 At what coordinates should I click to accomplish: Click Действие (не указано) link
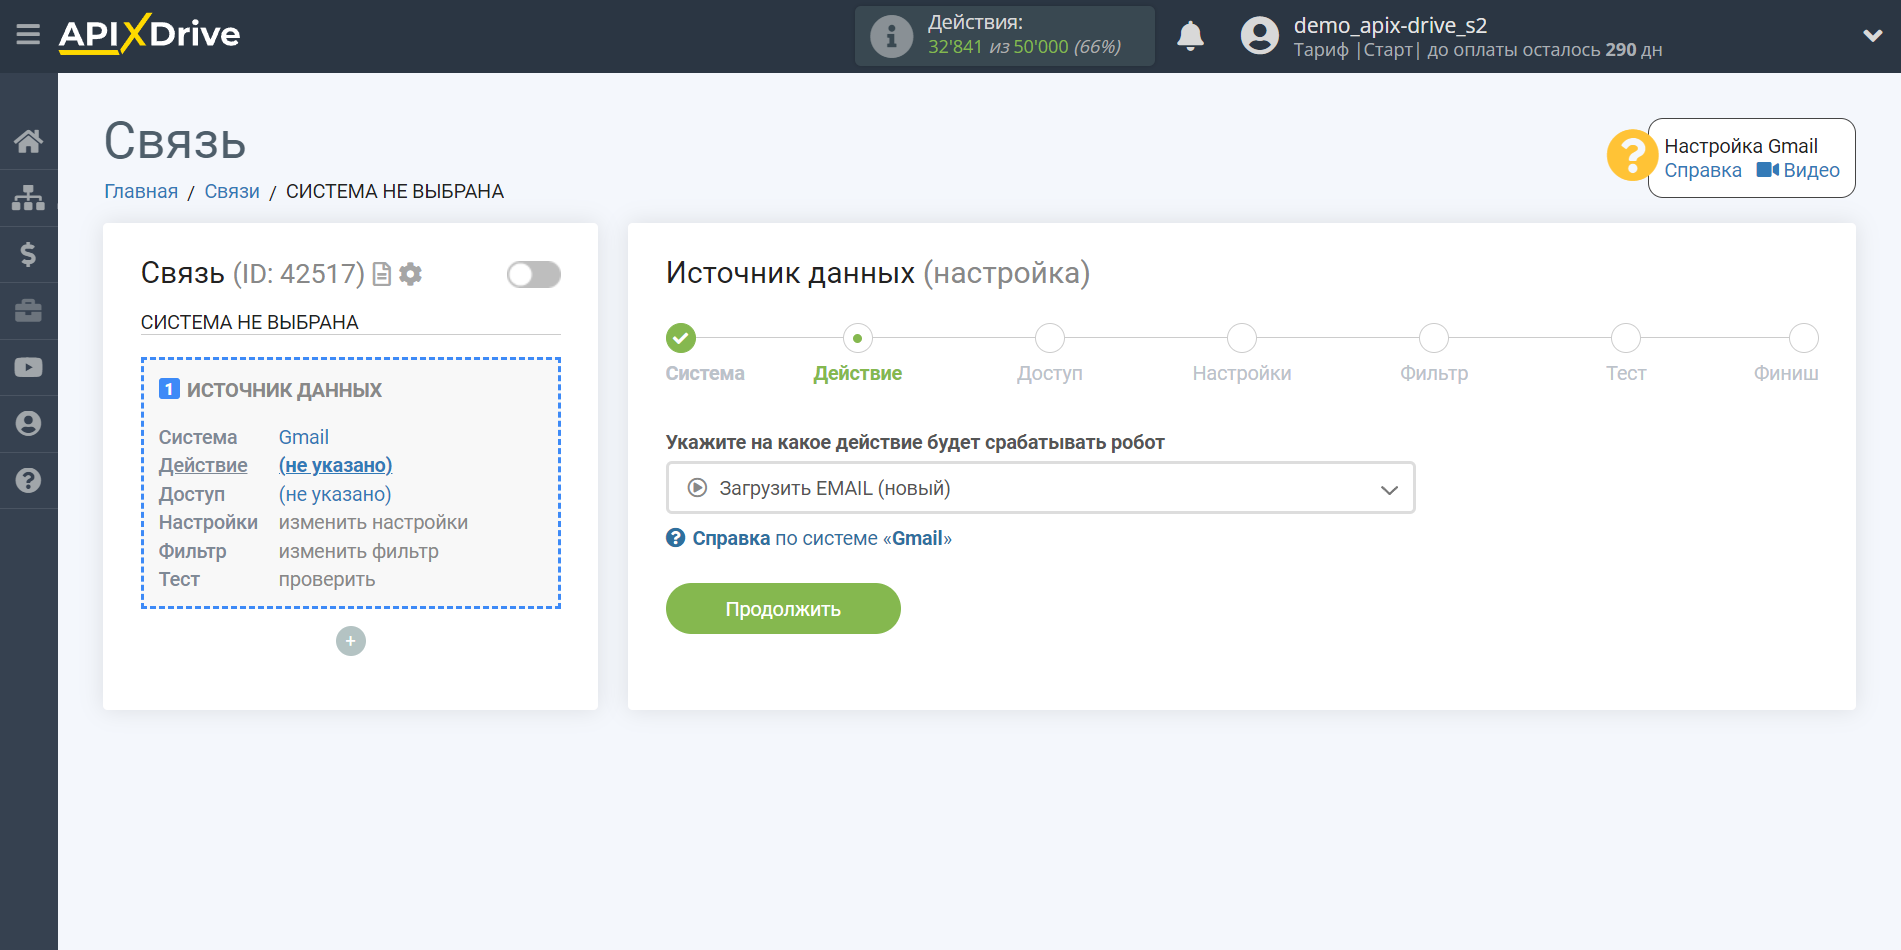tap(335, 465)
